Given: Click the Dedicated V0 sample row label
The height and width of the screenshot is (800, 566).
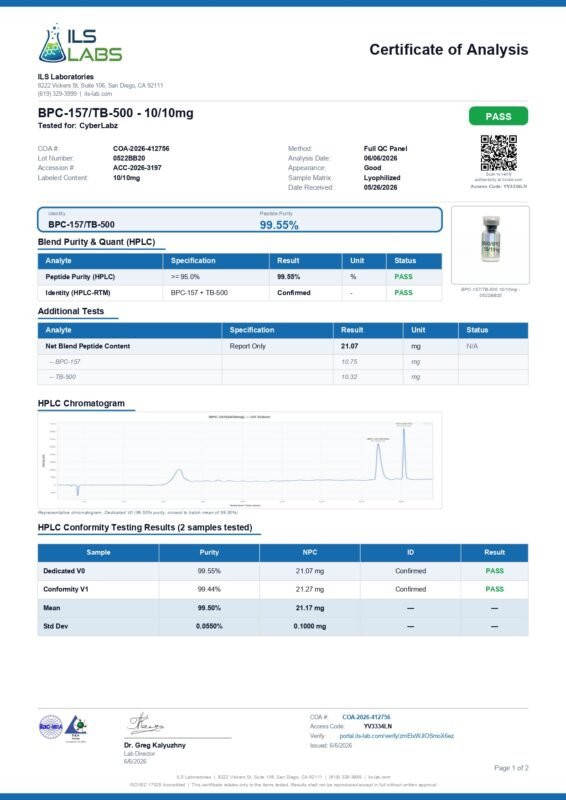Looking at the screenshot, I should pos(64,571).
